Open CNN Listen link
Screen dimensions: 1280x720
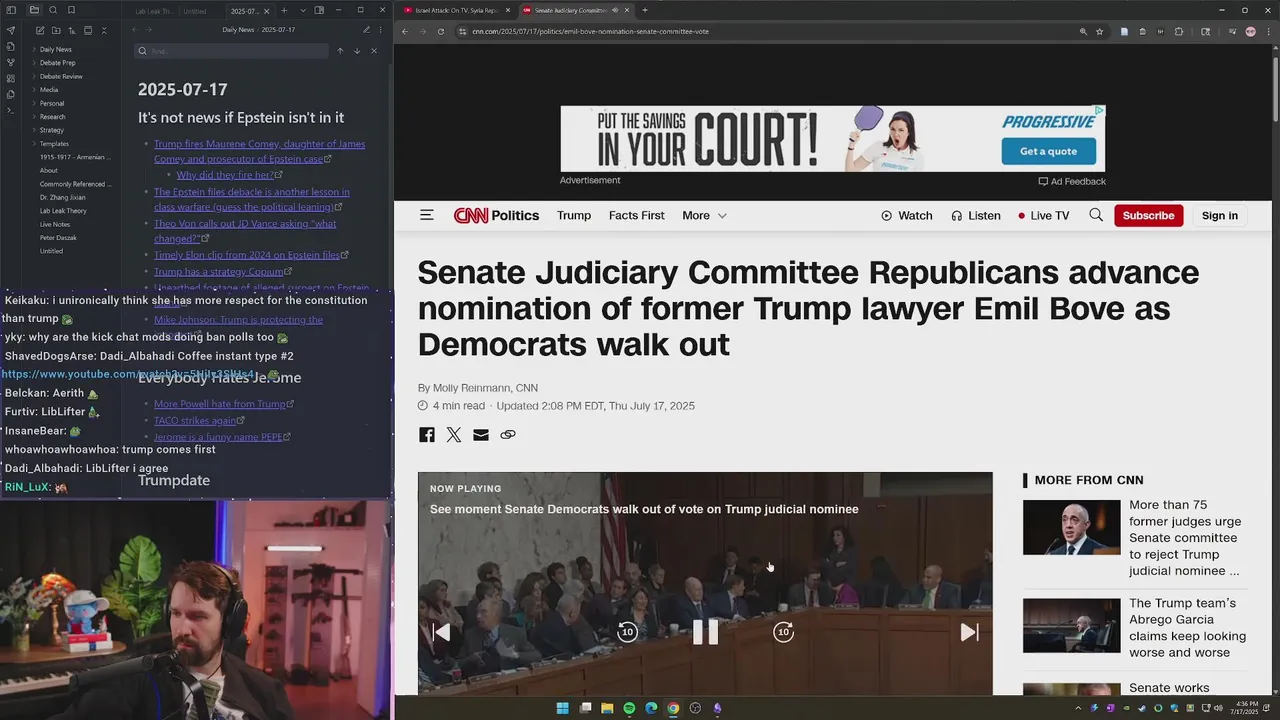pos(976,215)
